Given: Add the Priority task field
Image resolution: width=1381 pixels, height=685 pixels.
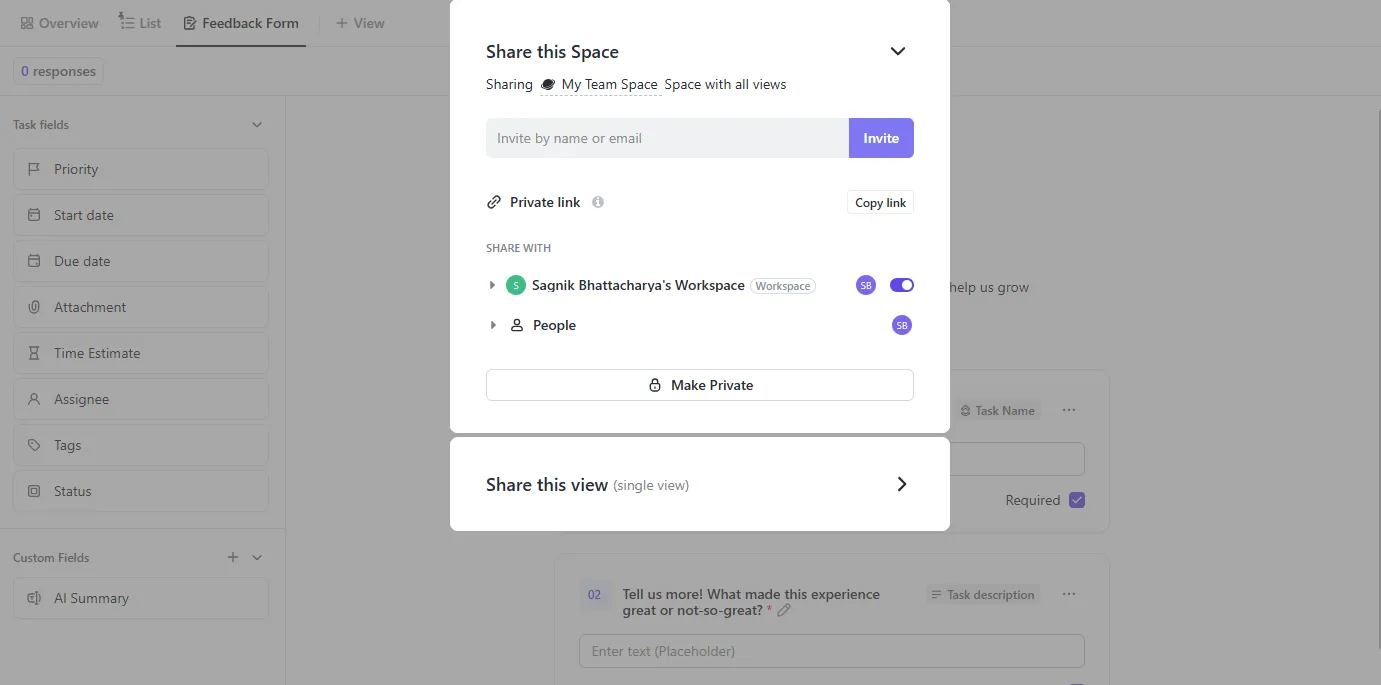Looking at the screenshot, I should [141, 169].
